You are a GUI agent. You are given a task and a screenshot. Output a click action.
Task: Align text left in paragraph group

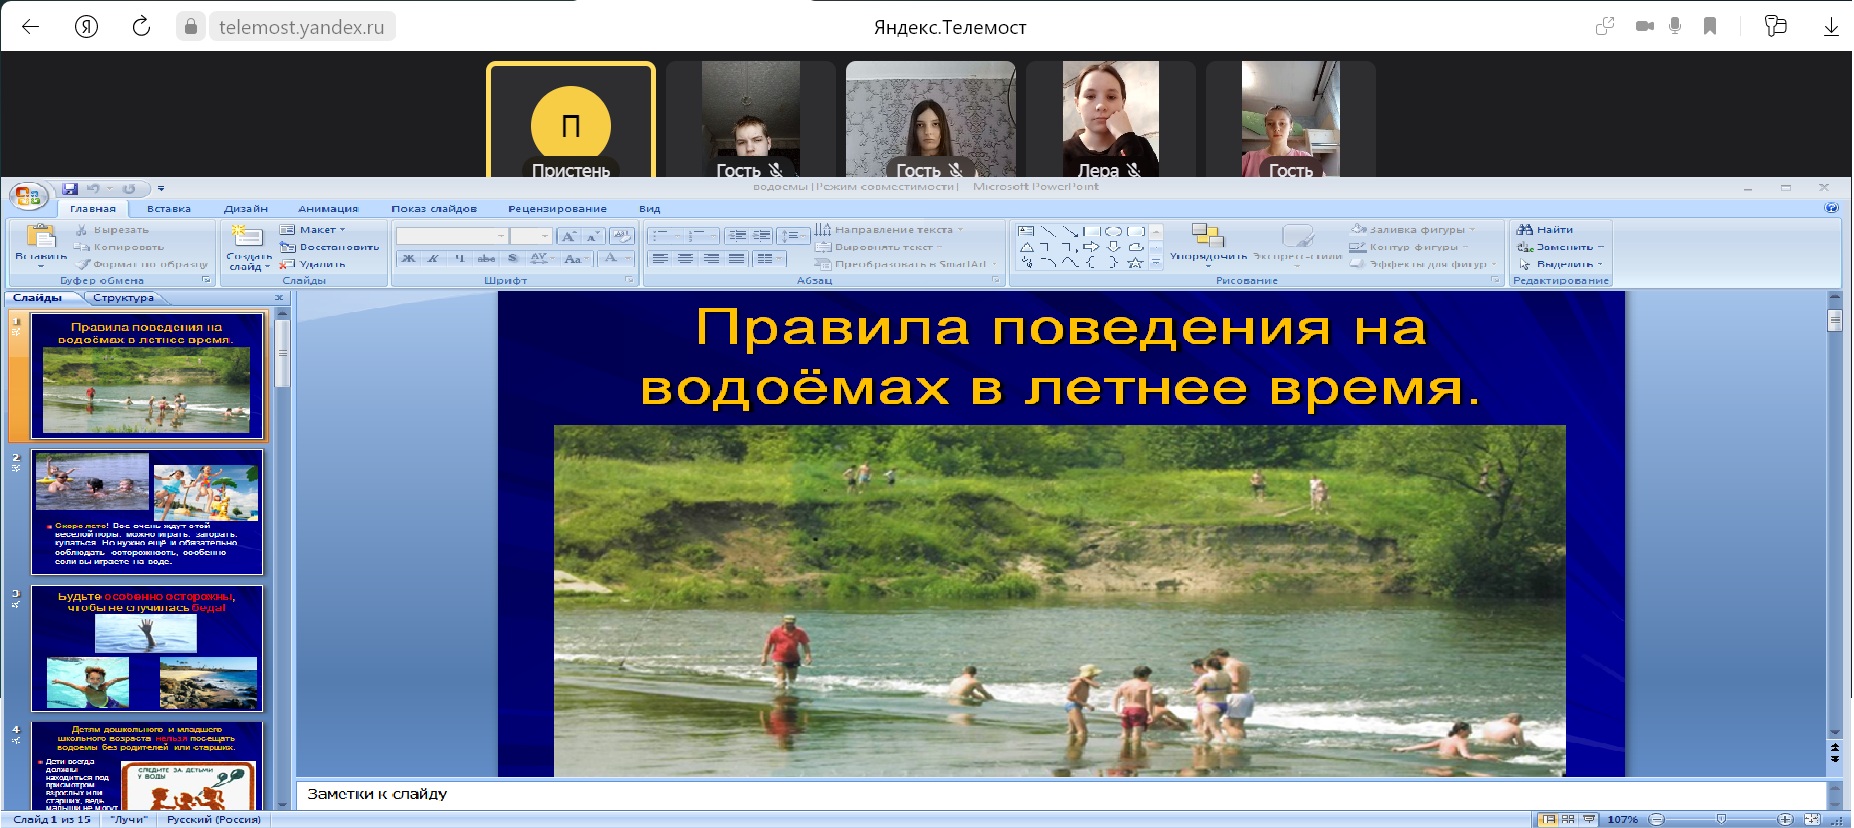660,258
